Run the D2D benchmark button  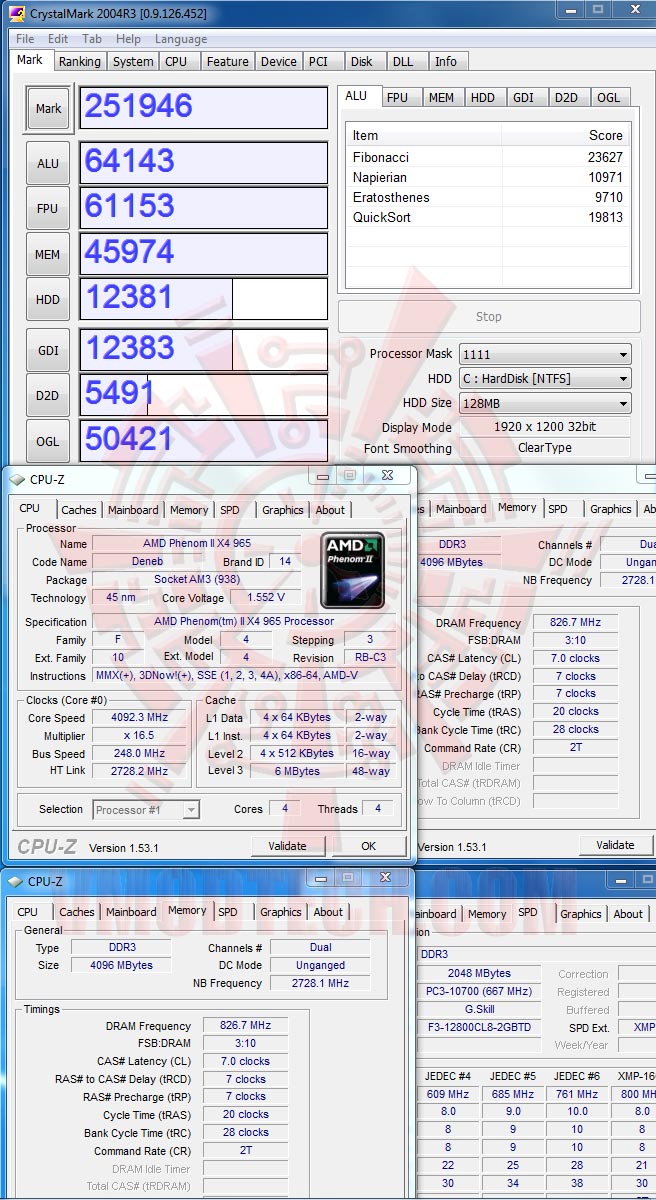48,395
